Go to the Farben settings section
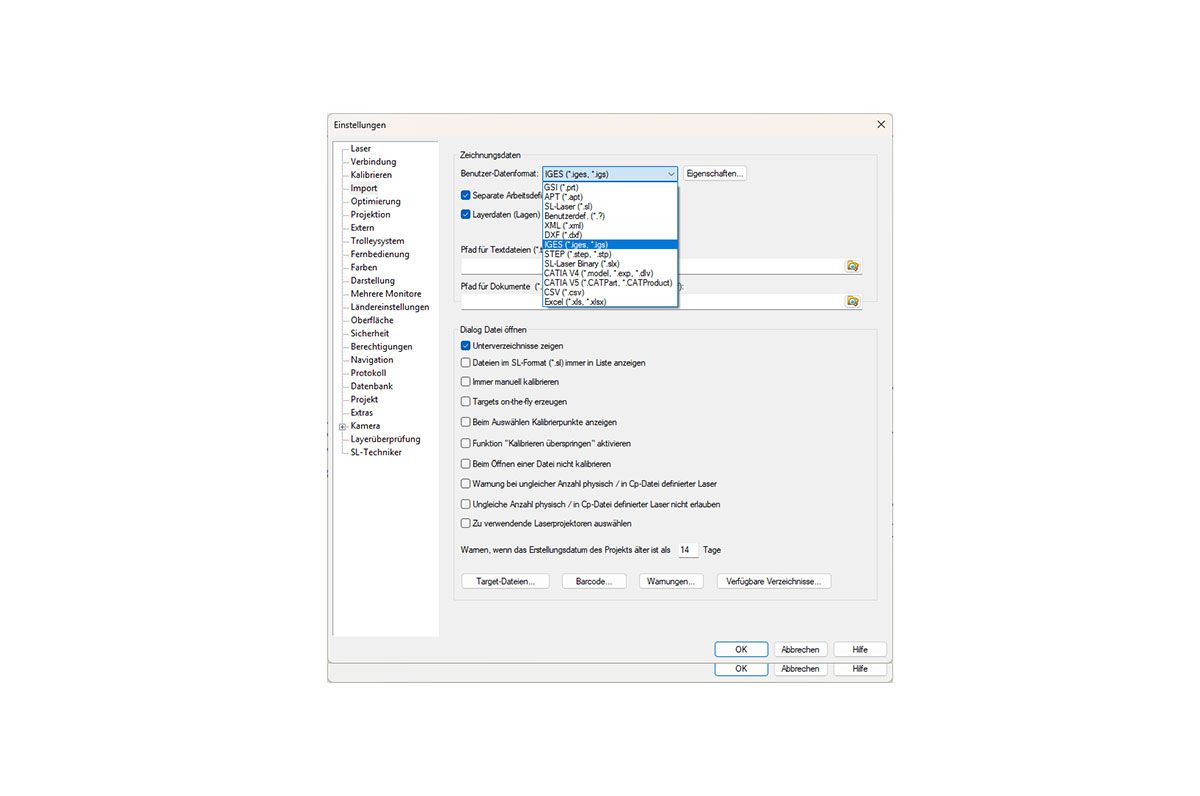1200x796 pixels. point(362,267)
